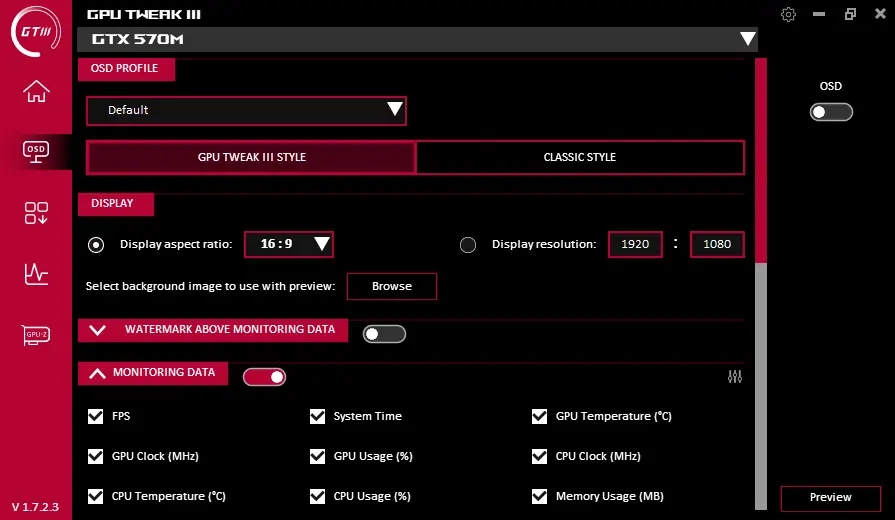Open the Default OSD profile dropdown
Screen dimensions: 895x520
coord(246,110)
